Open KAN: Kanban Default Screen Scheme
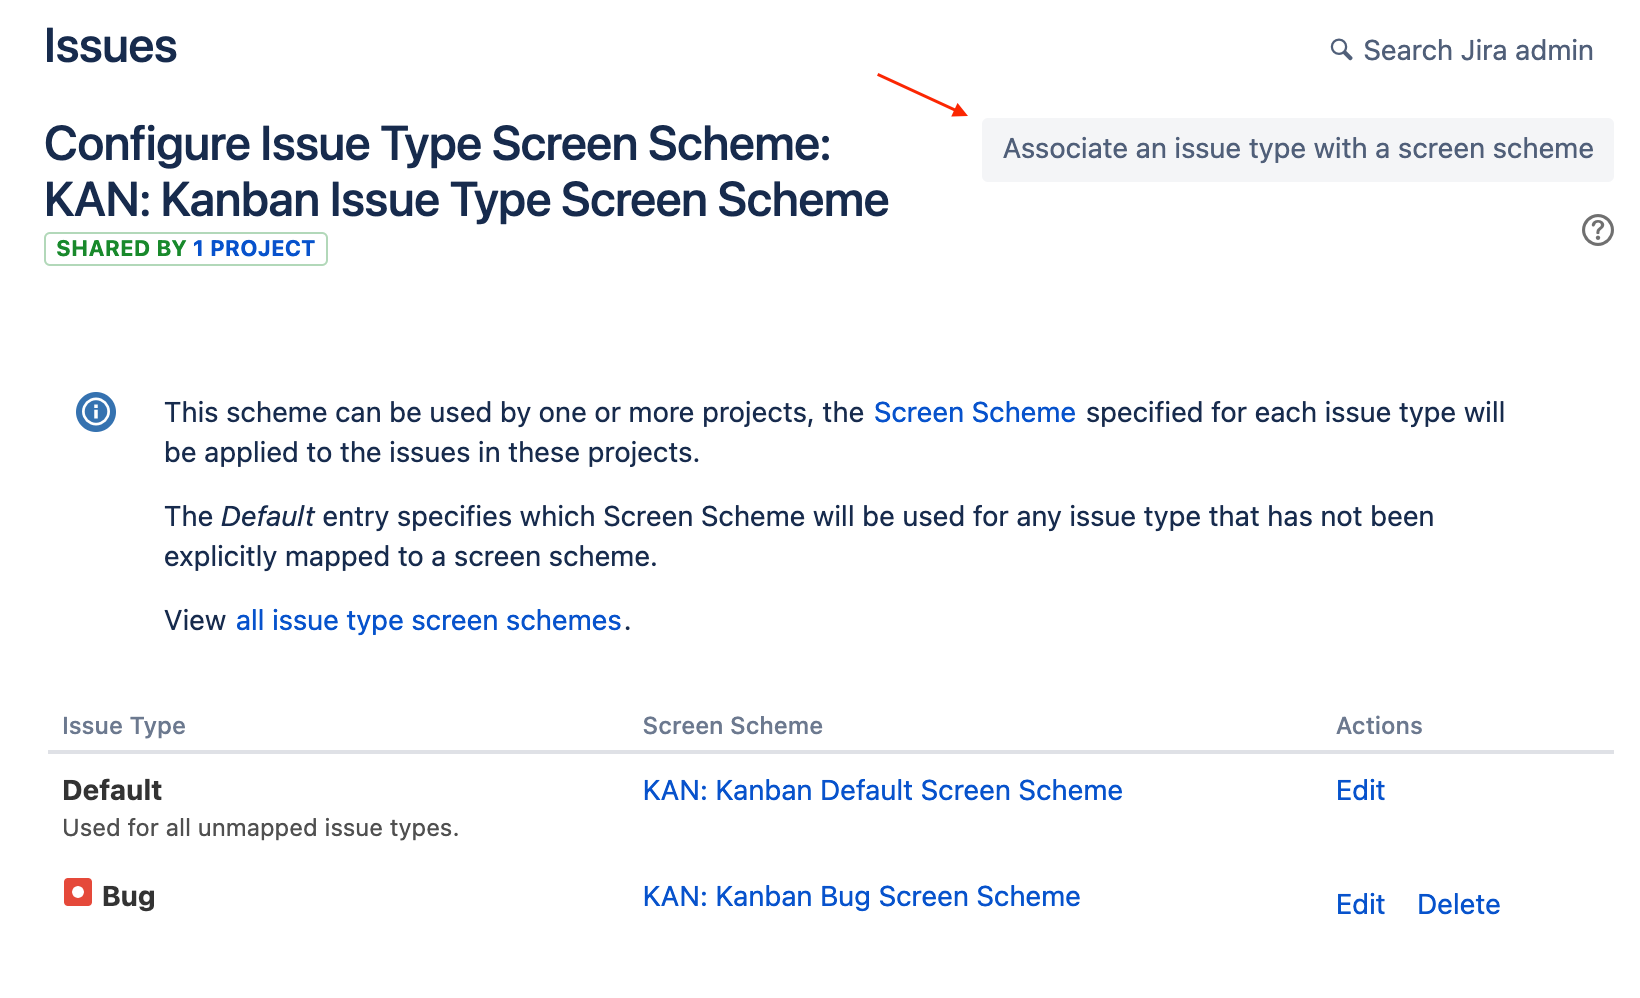The height and width of the screenshot is (998, 1640). click(x=882, y=790)
